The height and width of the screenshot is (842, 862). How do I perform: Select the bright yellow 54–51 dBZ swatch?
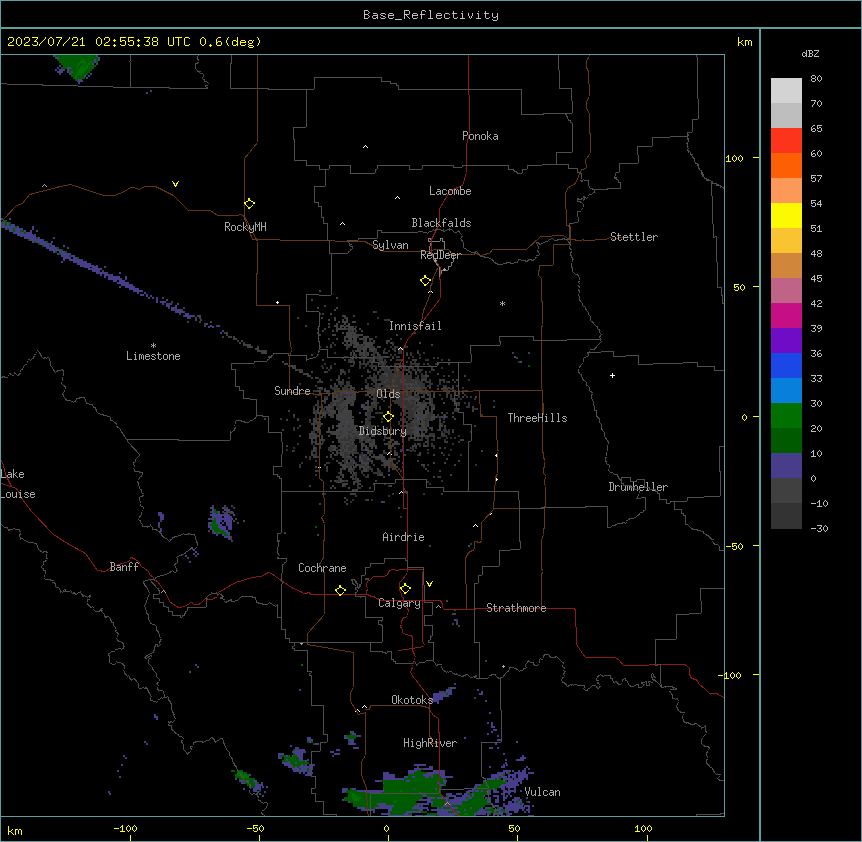[x=786, y=215]
